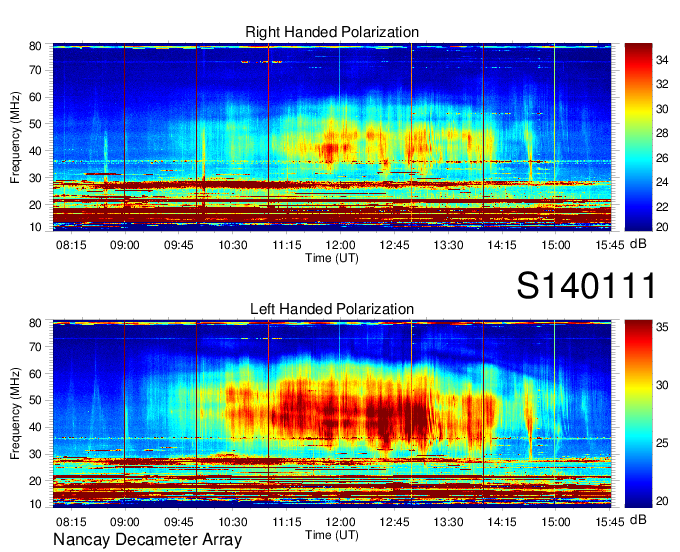The width and height of the screenshot is (680, 552).
Task: Click the Right Handed Polarization spectrogram
Action: (x=332, y=137)
